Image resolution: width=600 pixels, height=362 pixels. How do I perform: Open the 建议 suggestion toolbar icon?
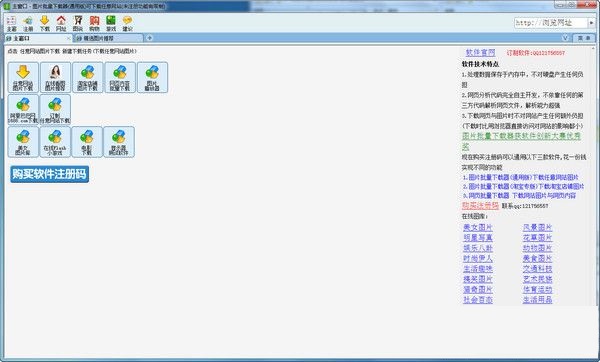[x=127, y=24]
